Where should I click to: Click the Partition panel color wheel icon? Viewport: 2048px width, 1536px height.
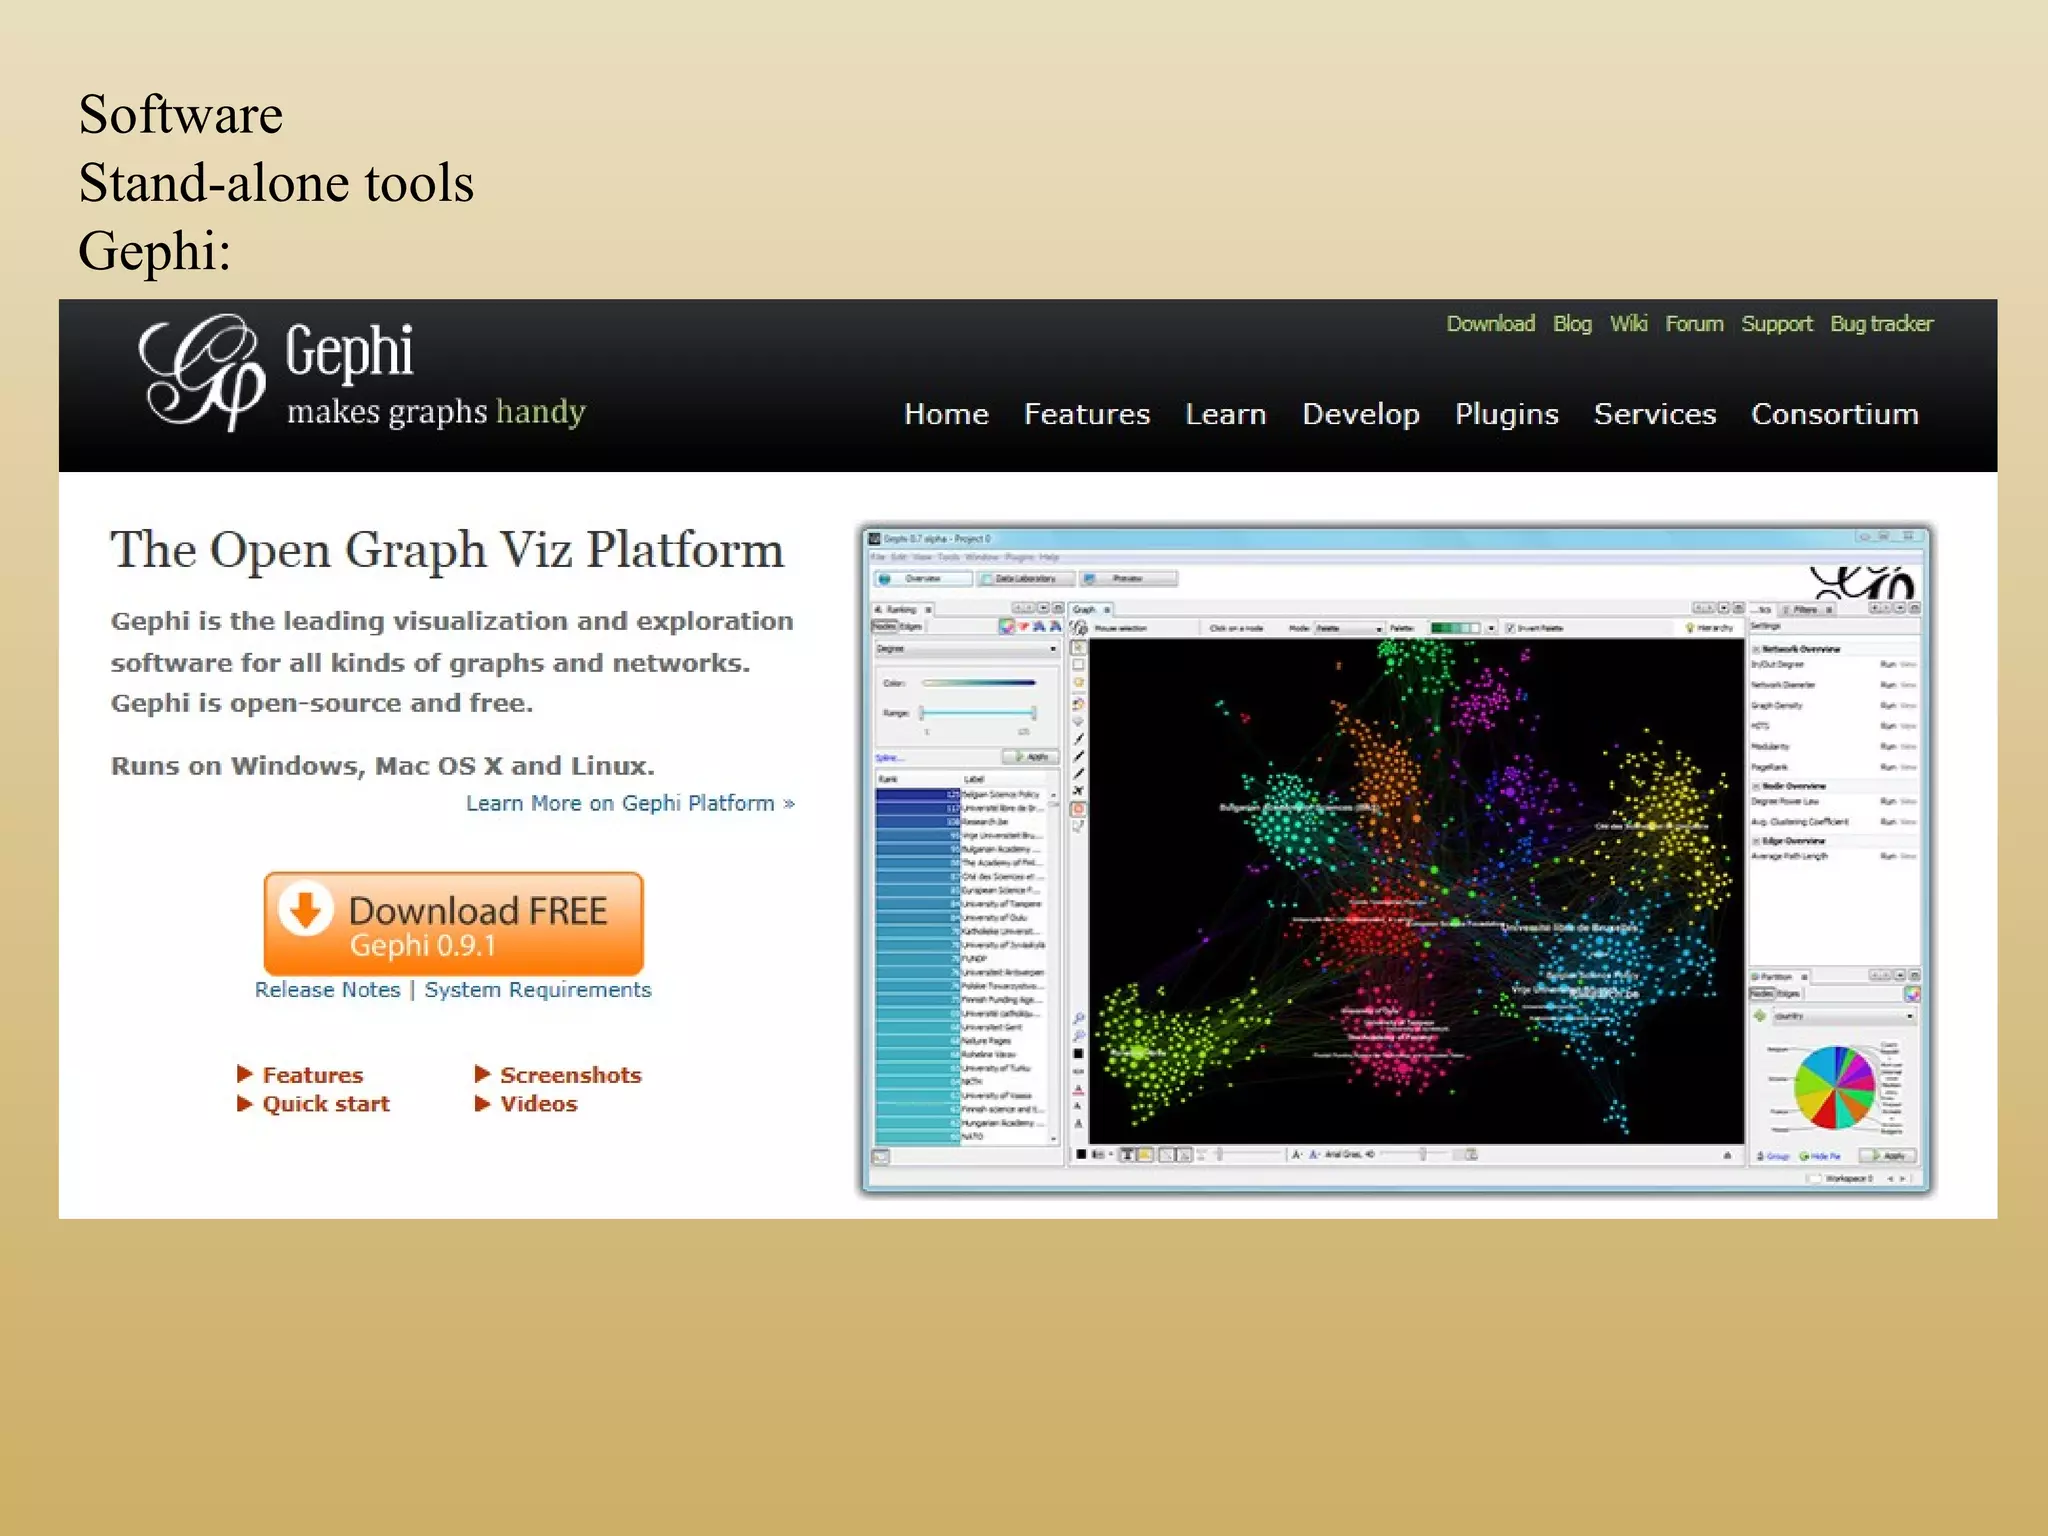1912,994
